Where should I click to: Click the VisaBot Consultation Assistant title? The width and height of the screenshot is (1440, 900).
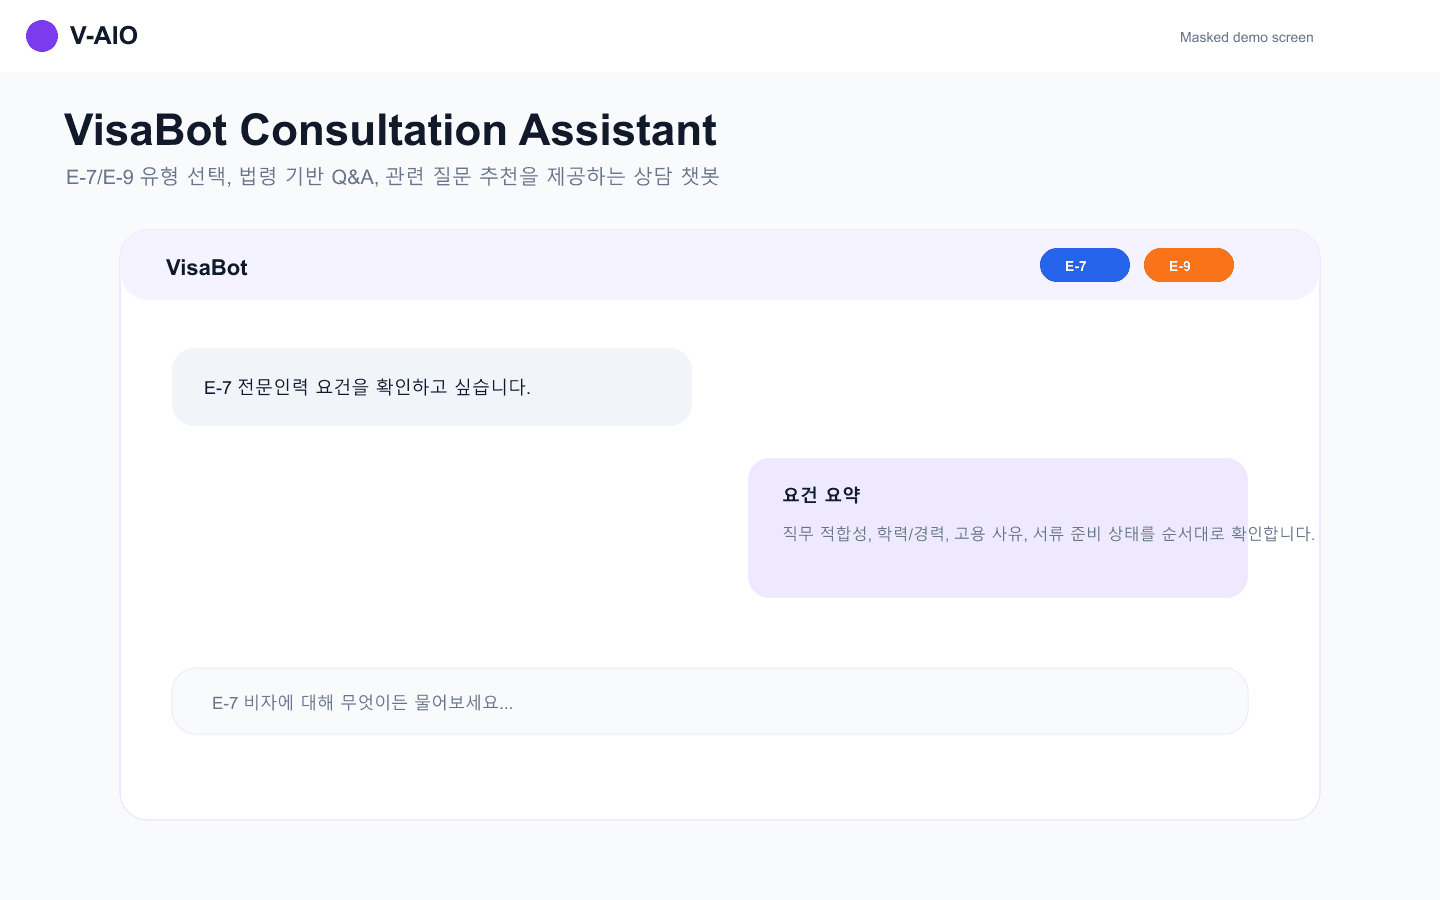390,130
